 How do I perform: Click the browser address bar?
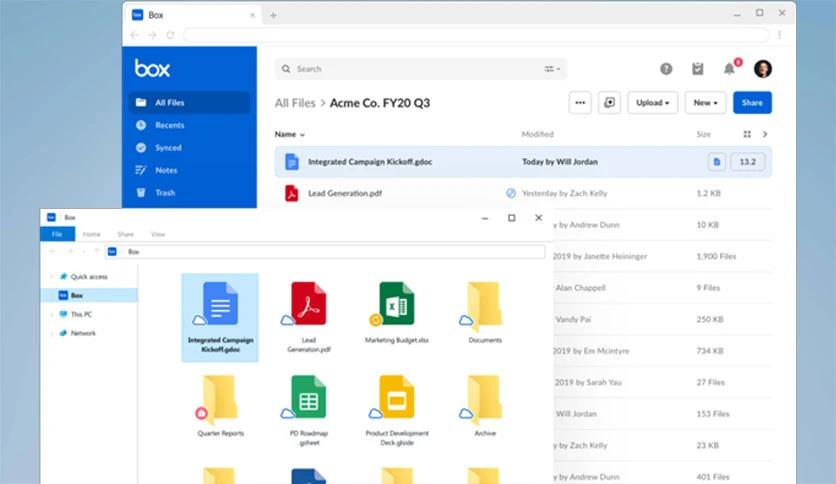(476, 35)
